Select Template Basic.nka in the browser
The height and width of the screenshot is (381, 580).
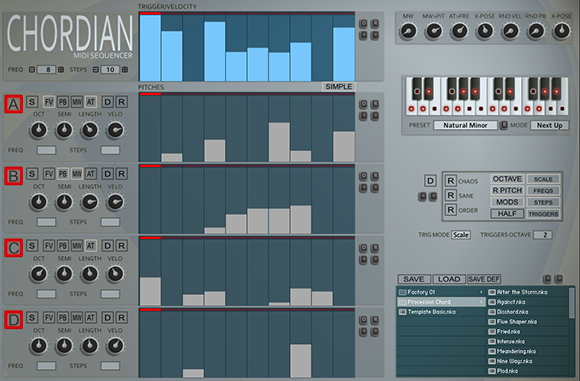[x=441, y=312]
